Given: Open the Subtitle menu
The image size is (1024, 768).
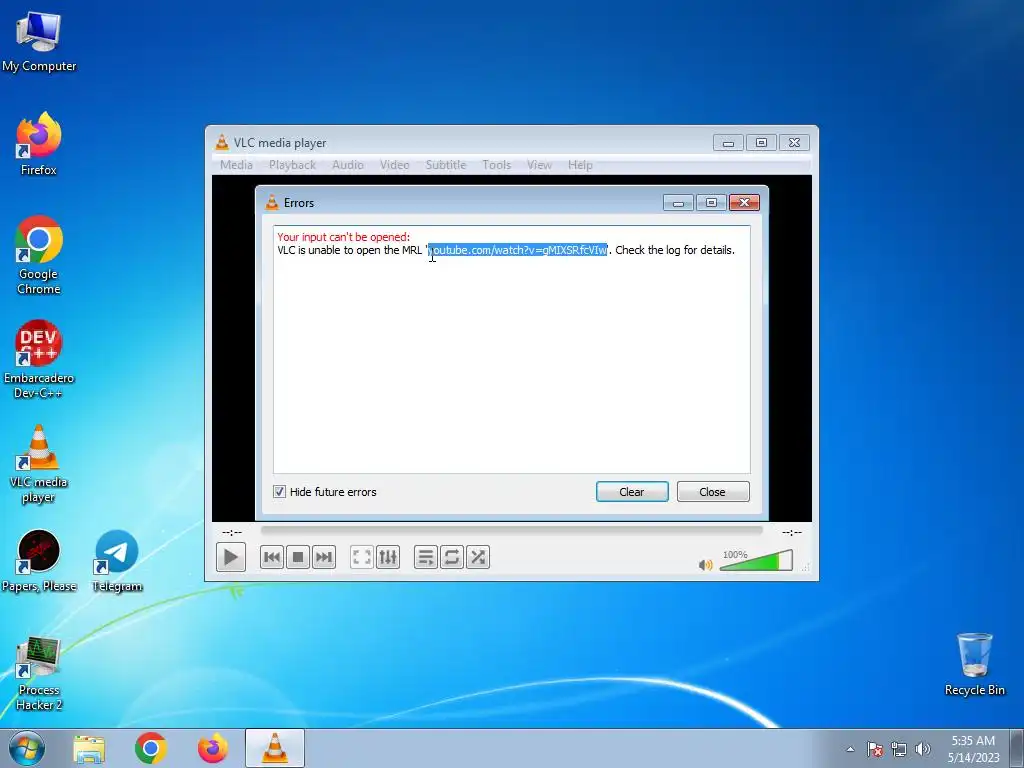Looking at the screenshot, I should click(446, 165).
